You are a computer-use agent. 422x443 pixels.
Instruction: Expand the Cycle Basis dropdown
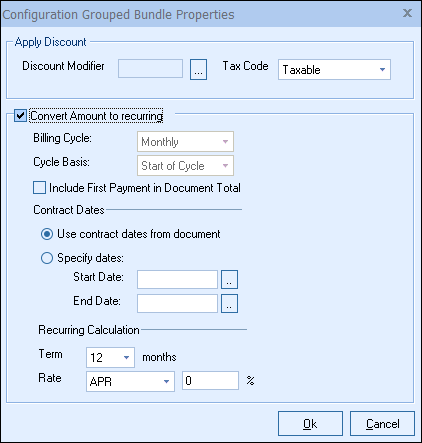click(x=185, y=166)
